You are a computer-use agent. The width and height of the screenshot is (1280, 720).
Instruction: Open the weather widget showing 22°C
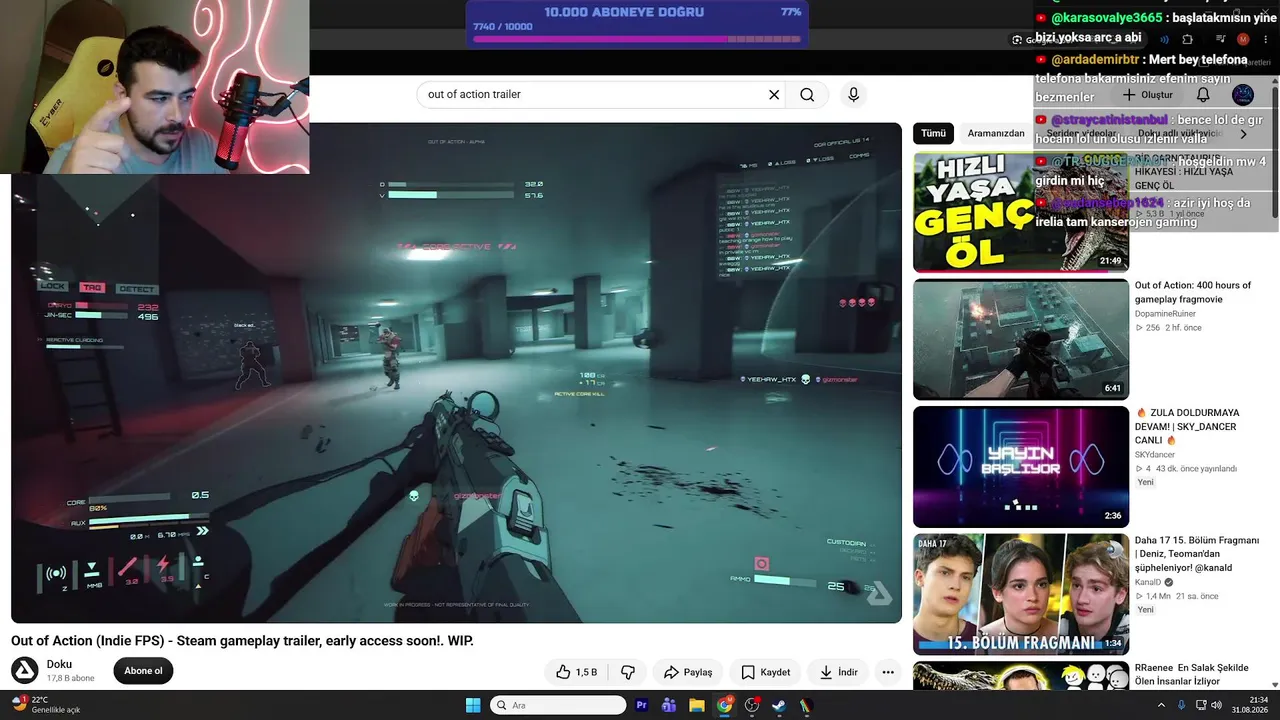coord(46,704)
